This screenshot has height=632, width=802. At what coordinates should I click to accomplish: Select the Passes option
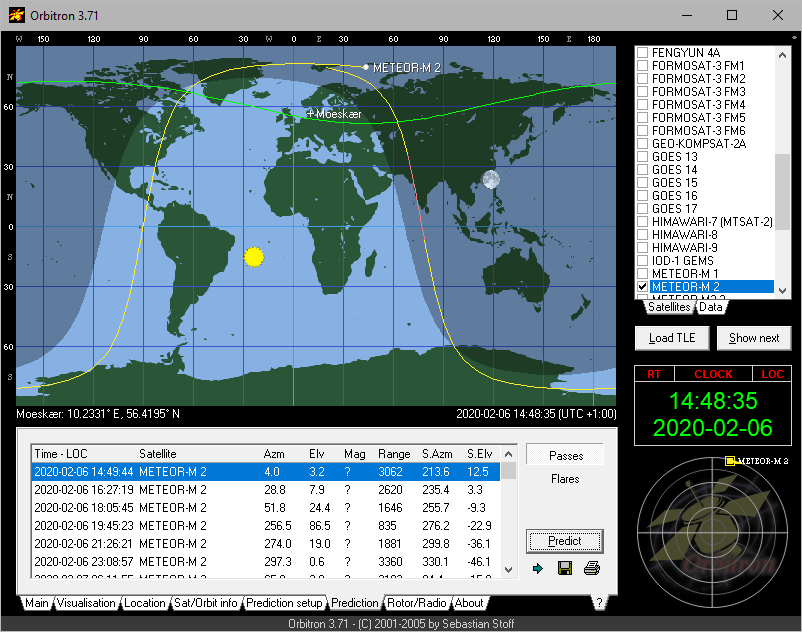[x=565, y=456]
